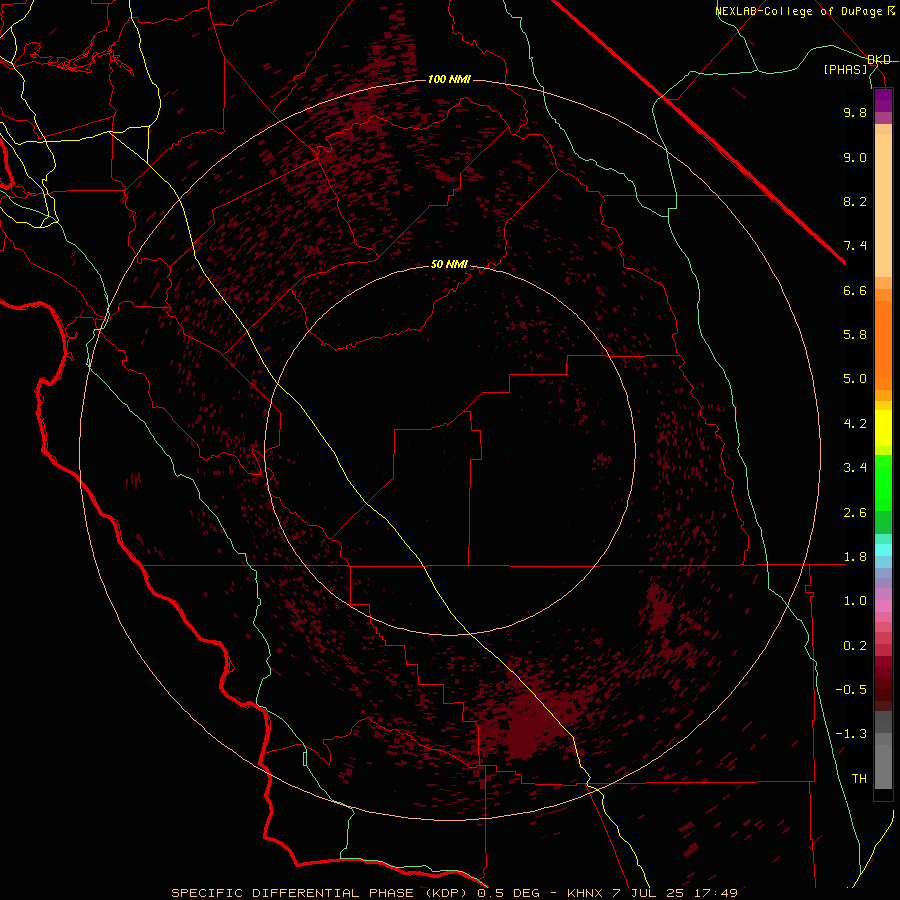This screenshot has width=900, height=900.
Task: Pick the orange band of the color bar
Action: (x=883, y=345)
